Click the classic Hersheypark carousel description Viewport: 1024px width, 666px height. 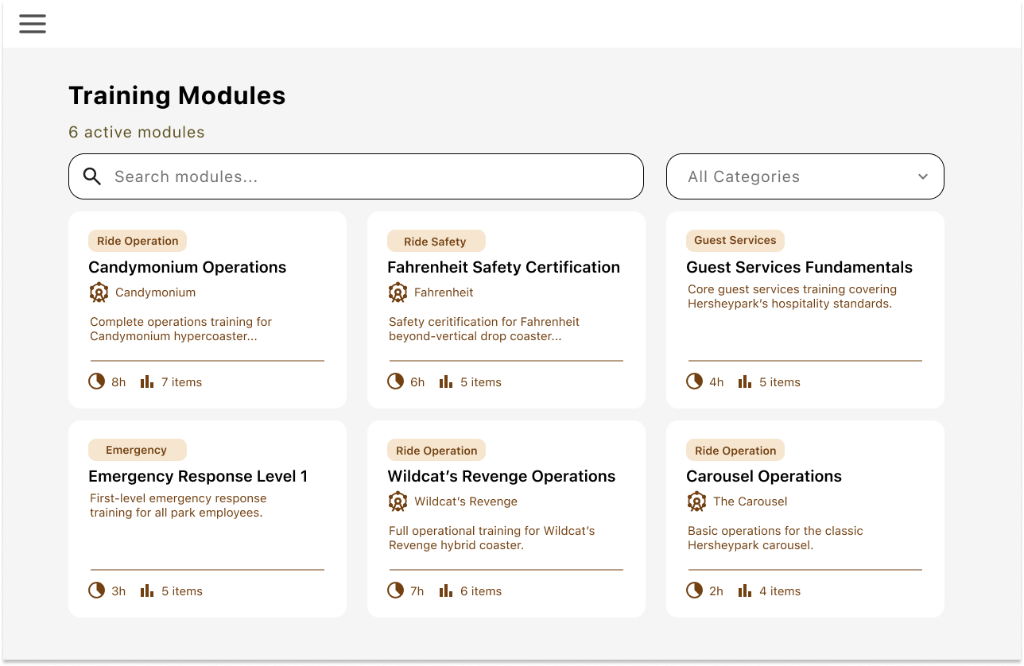[x=775, y=538]
